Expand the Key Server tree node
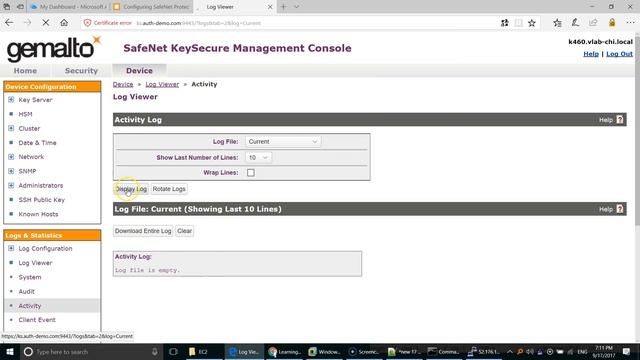Screen dimensions: 640x360 point(11,100)
